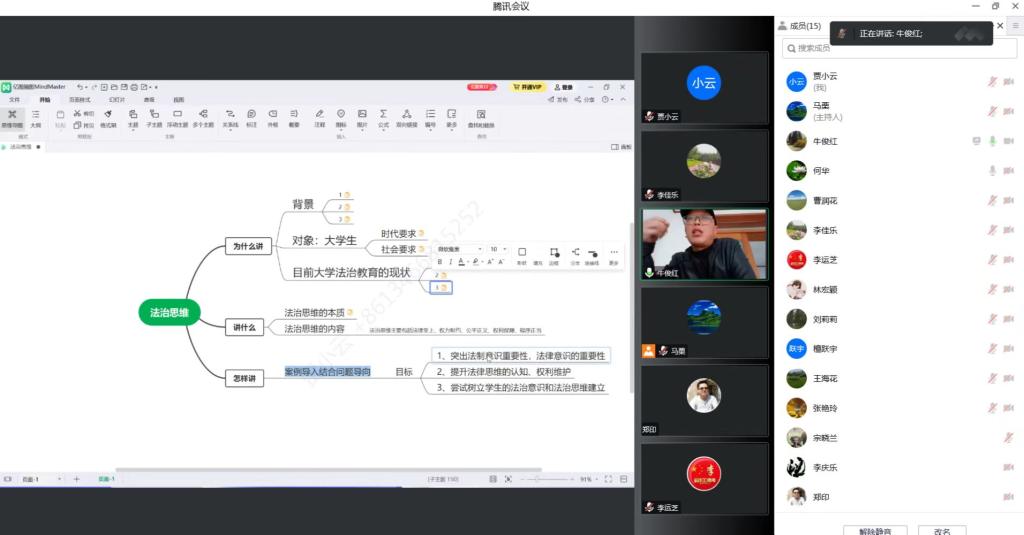The image size is (1024, 535).
Task: Click the 子主题 (Subtopic) toolbar icon
Action: point(154,117)
